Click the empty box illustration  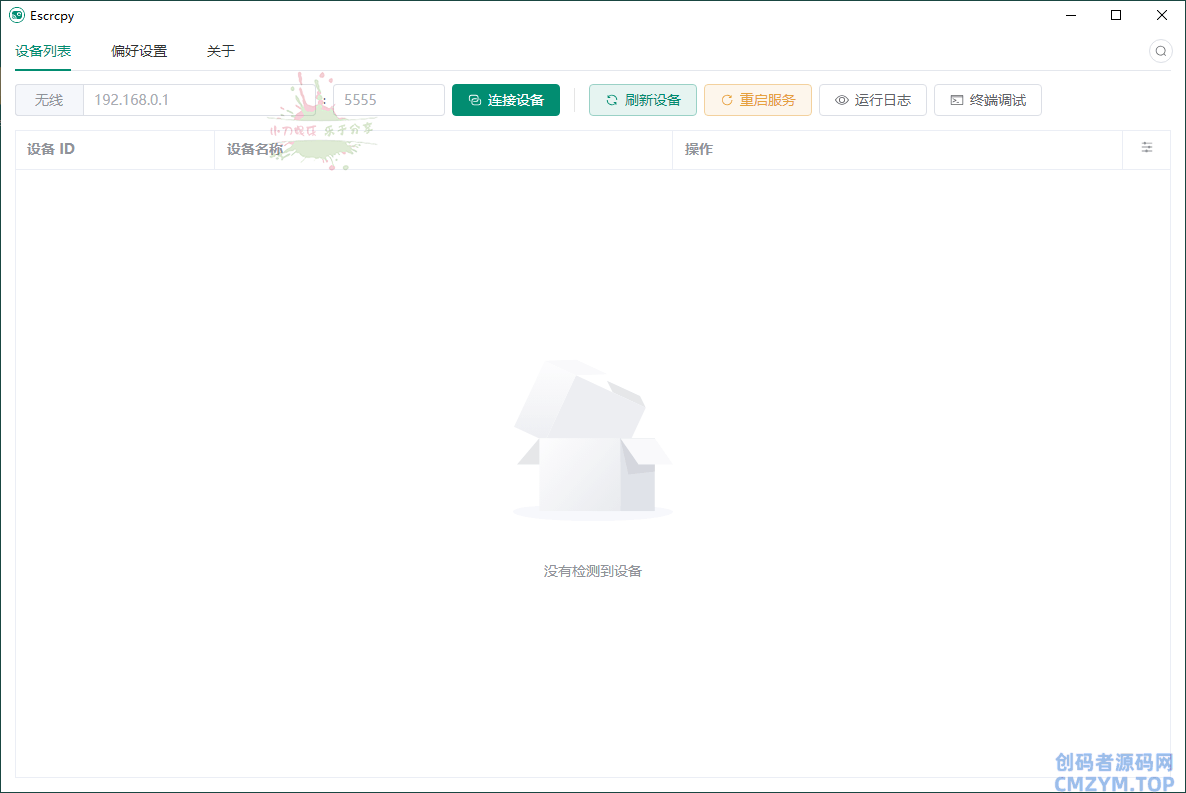coord(592,440)
